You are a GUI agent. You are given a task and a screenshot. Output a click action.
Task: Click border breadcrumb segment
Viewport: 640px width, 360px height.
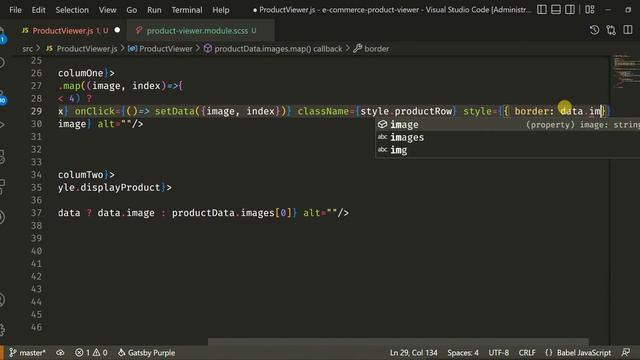point(371,49)
